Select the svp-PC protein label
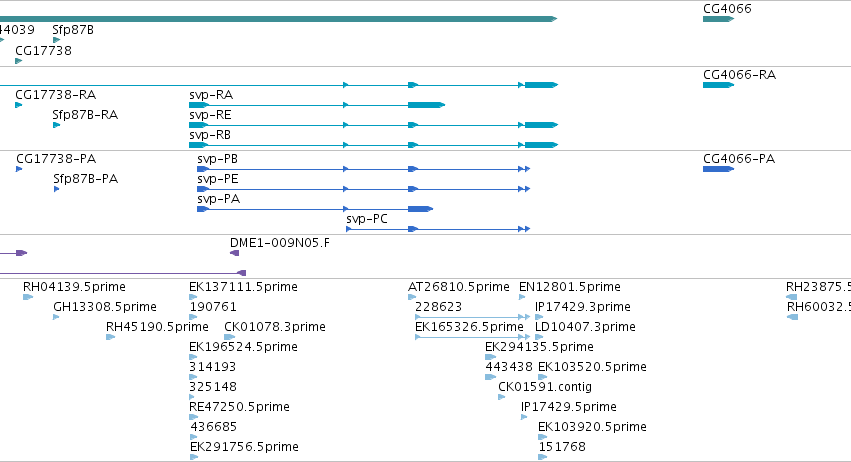851x462 pixels. [x=367, y=219]
